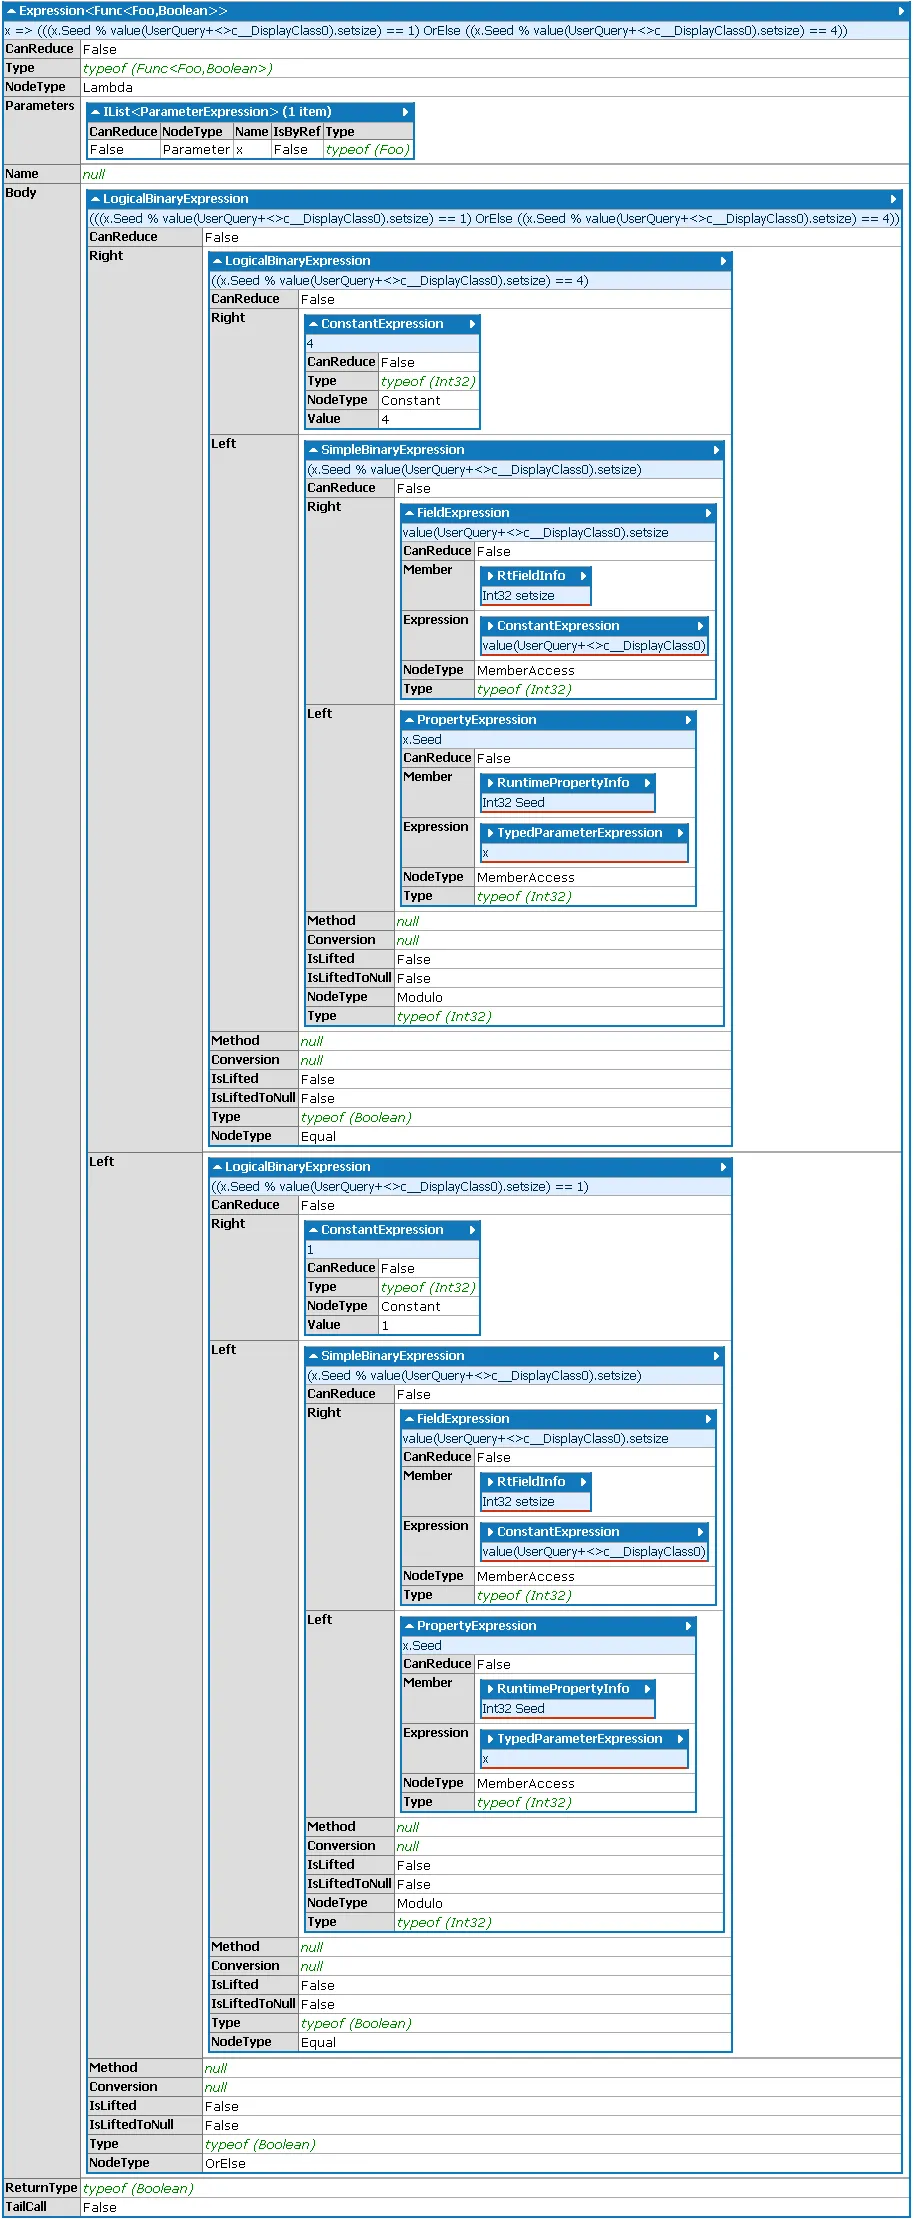914x2219 pixels.
Task: Click the 'Parameter' cell in the parameters table
Action: point(196,150)
